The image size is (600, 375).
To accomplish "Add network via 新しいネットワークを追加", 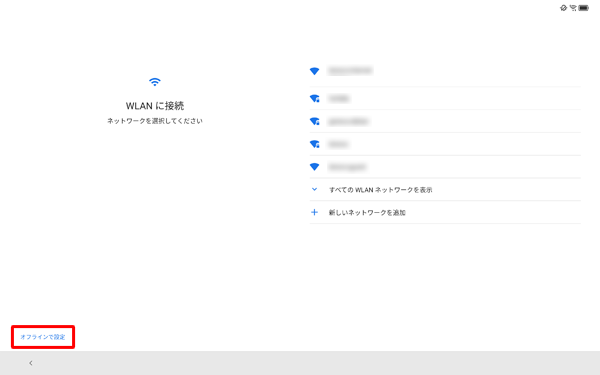I will pos(445,212).
